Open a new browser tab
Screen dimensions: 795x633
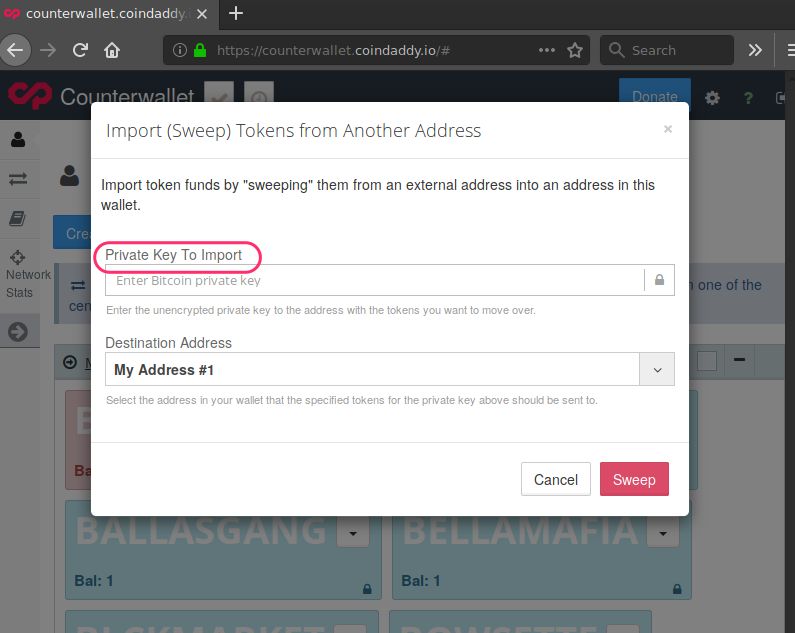click(x=236, y=13)
